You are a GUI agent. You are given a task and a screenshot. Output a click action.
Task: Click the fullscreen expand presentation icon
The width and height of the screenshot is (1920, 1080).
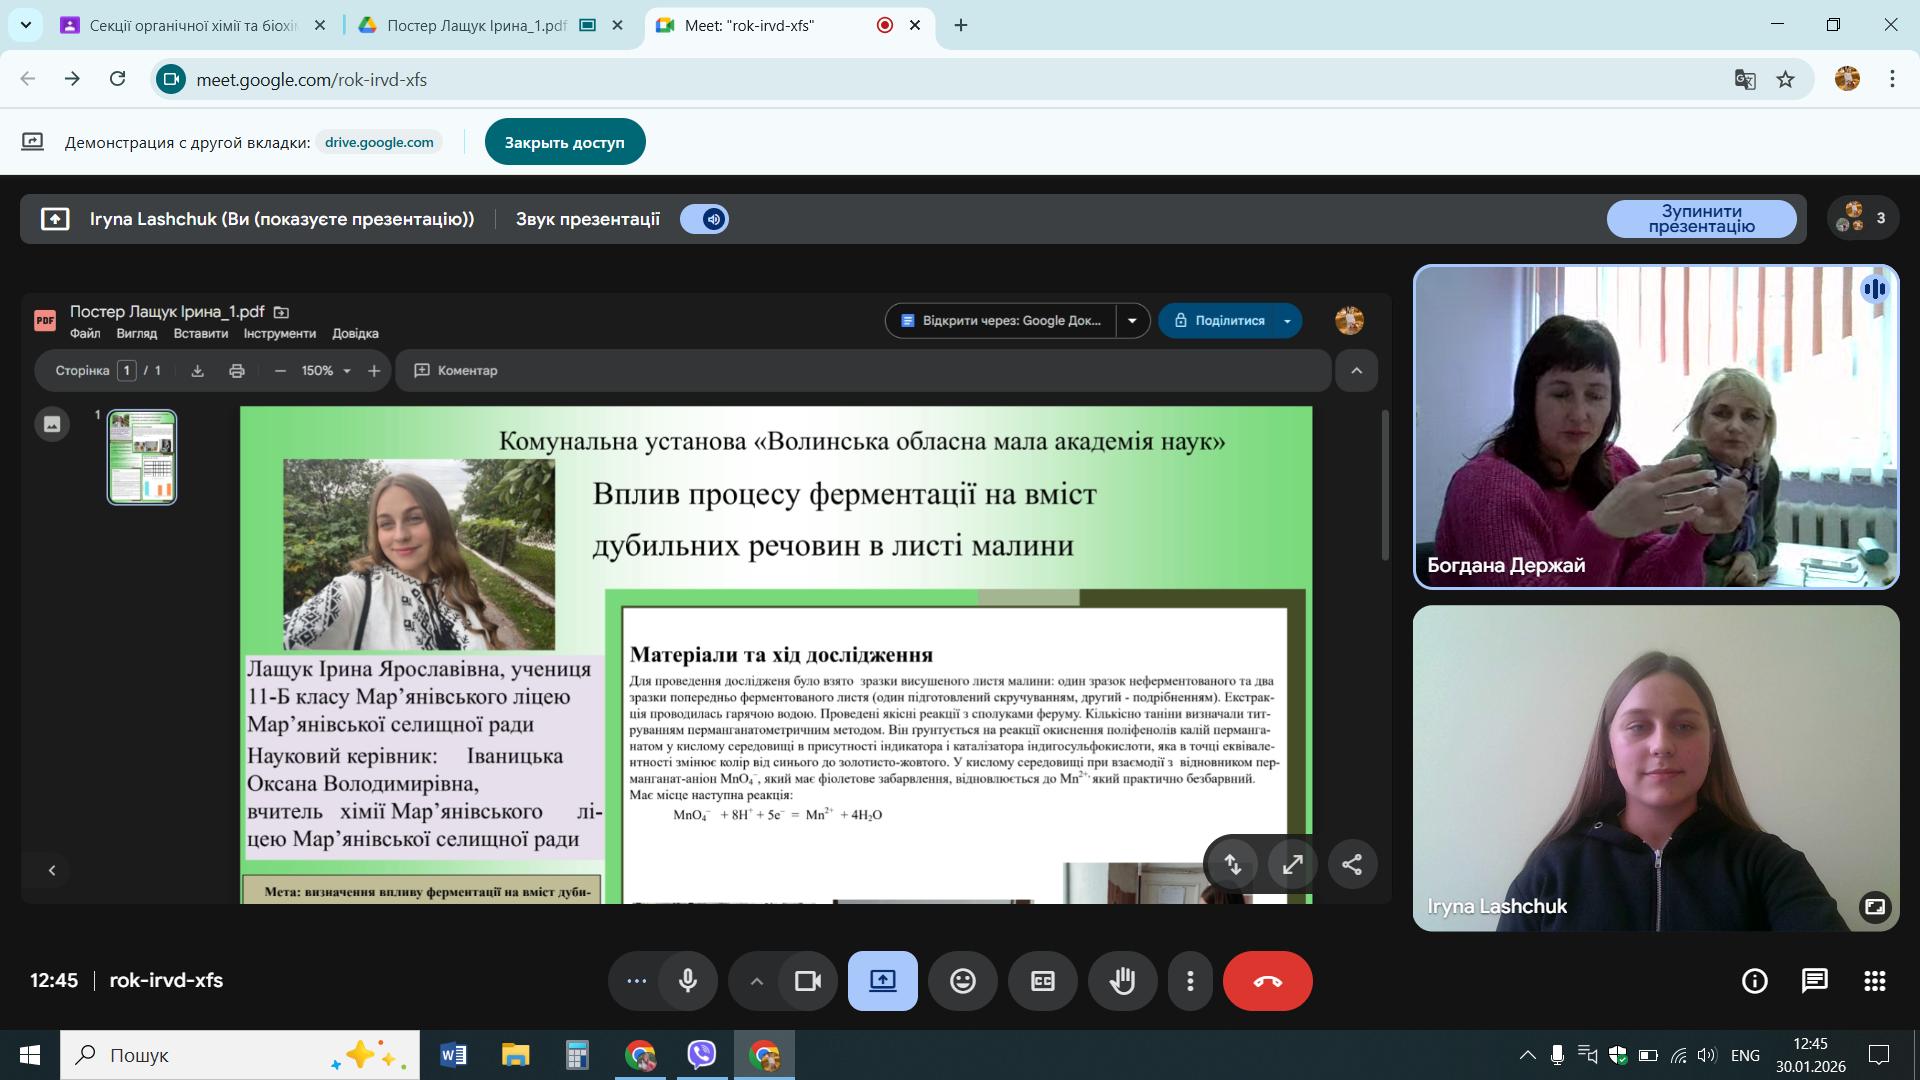coord(1292,865)
